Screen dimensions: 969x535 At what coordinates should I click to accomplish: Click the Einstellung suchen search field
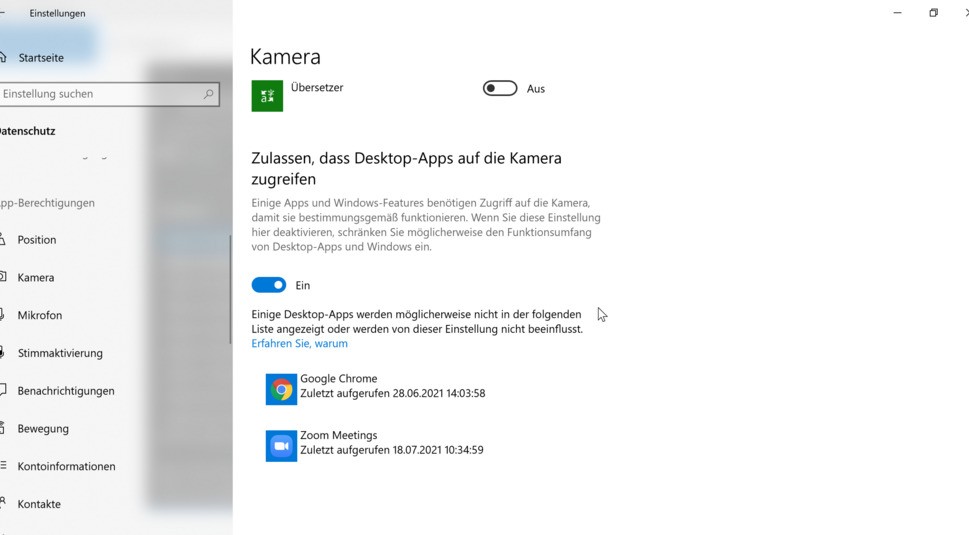pos(109,94)
